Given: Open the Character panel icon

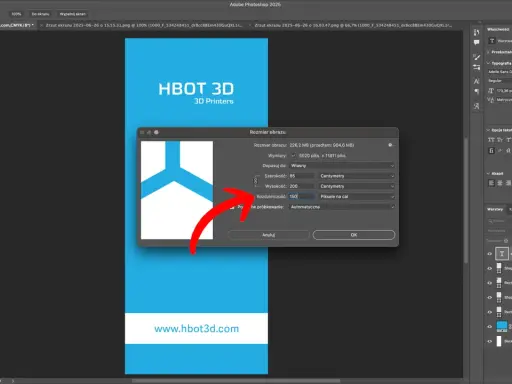Looking at the screenshot, I should pos(476,81).
